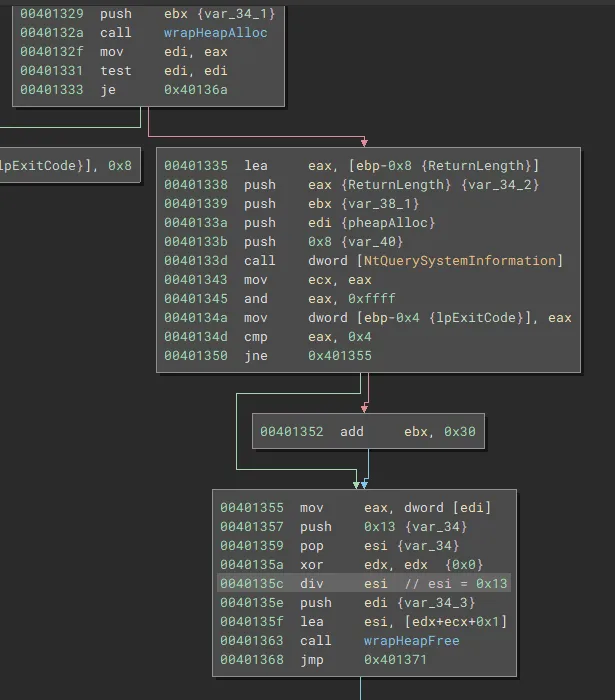Click the address 00401368

252,659
